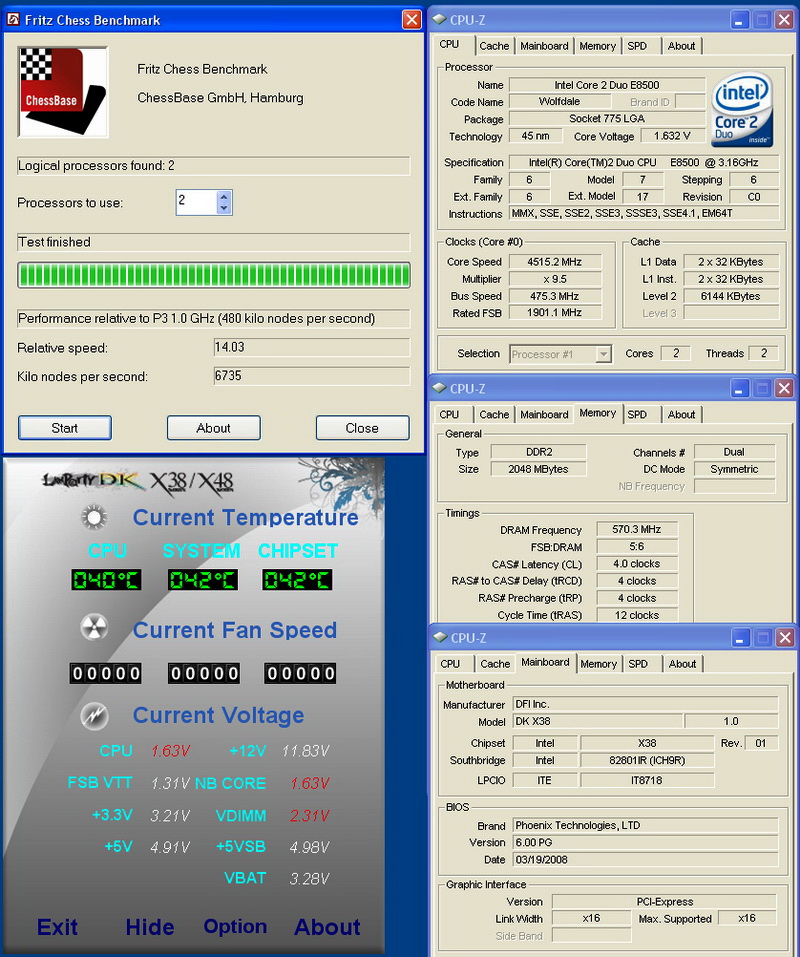Click the Core Speed value 4515.2 MHz
Image resolution: width=800 pixels, height=957 pixels.
coord(555,262)
